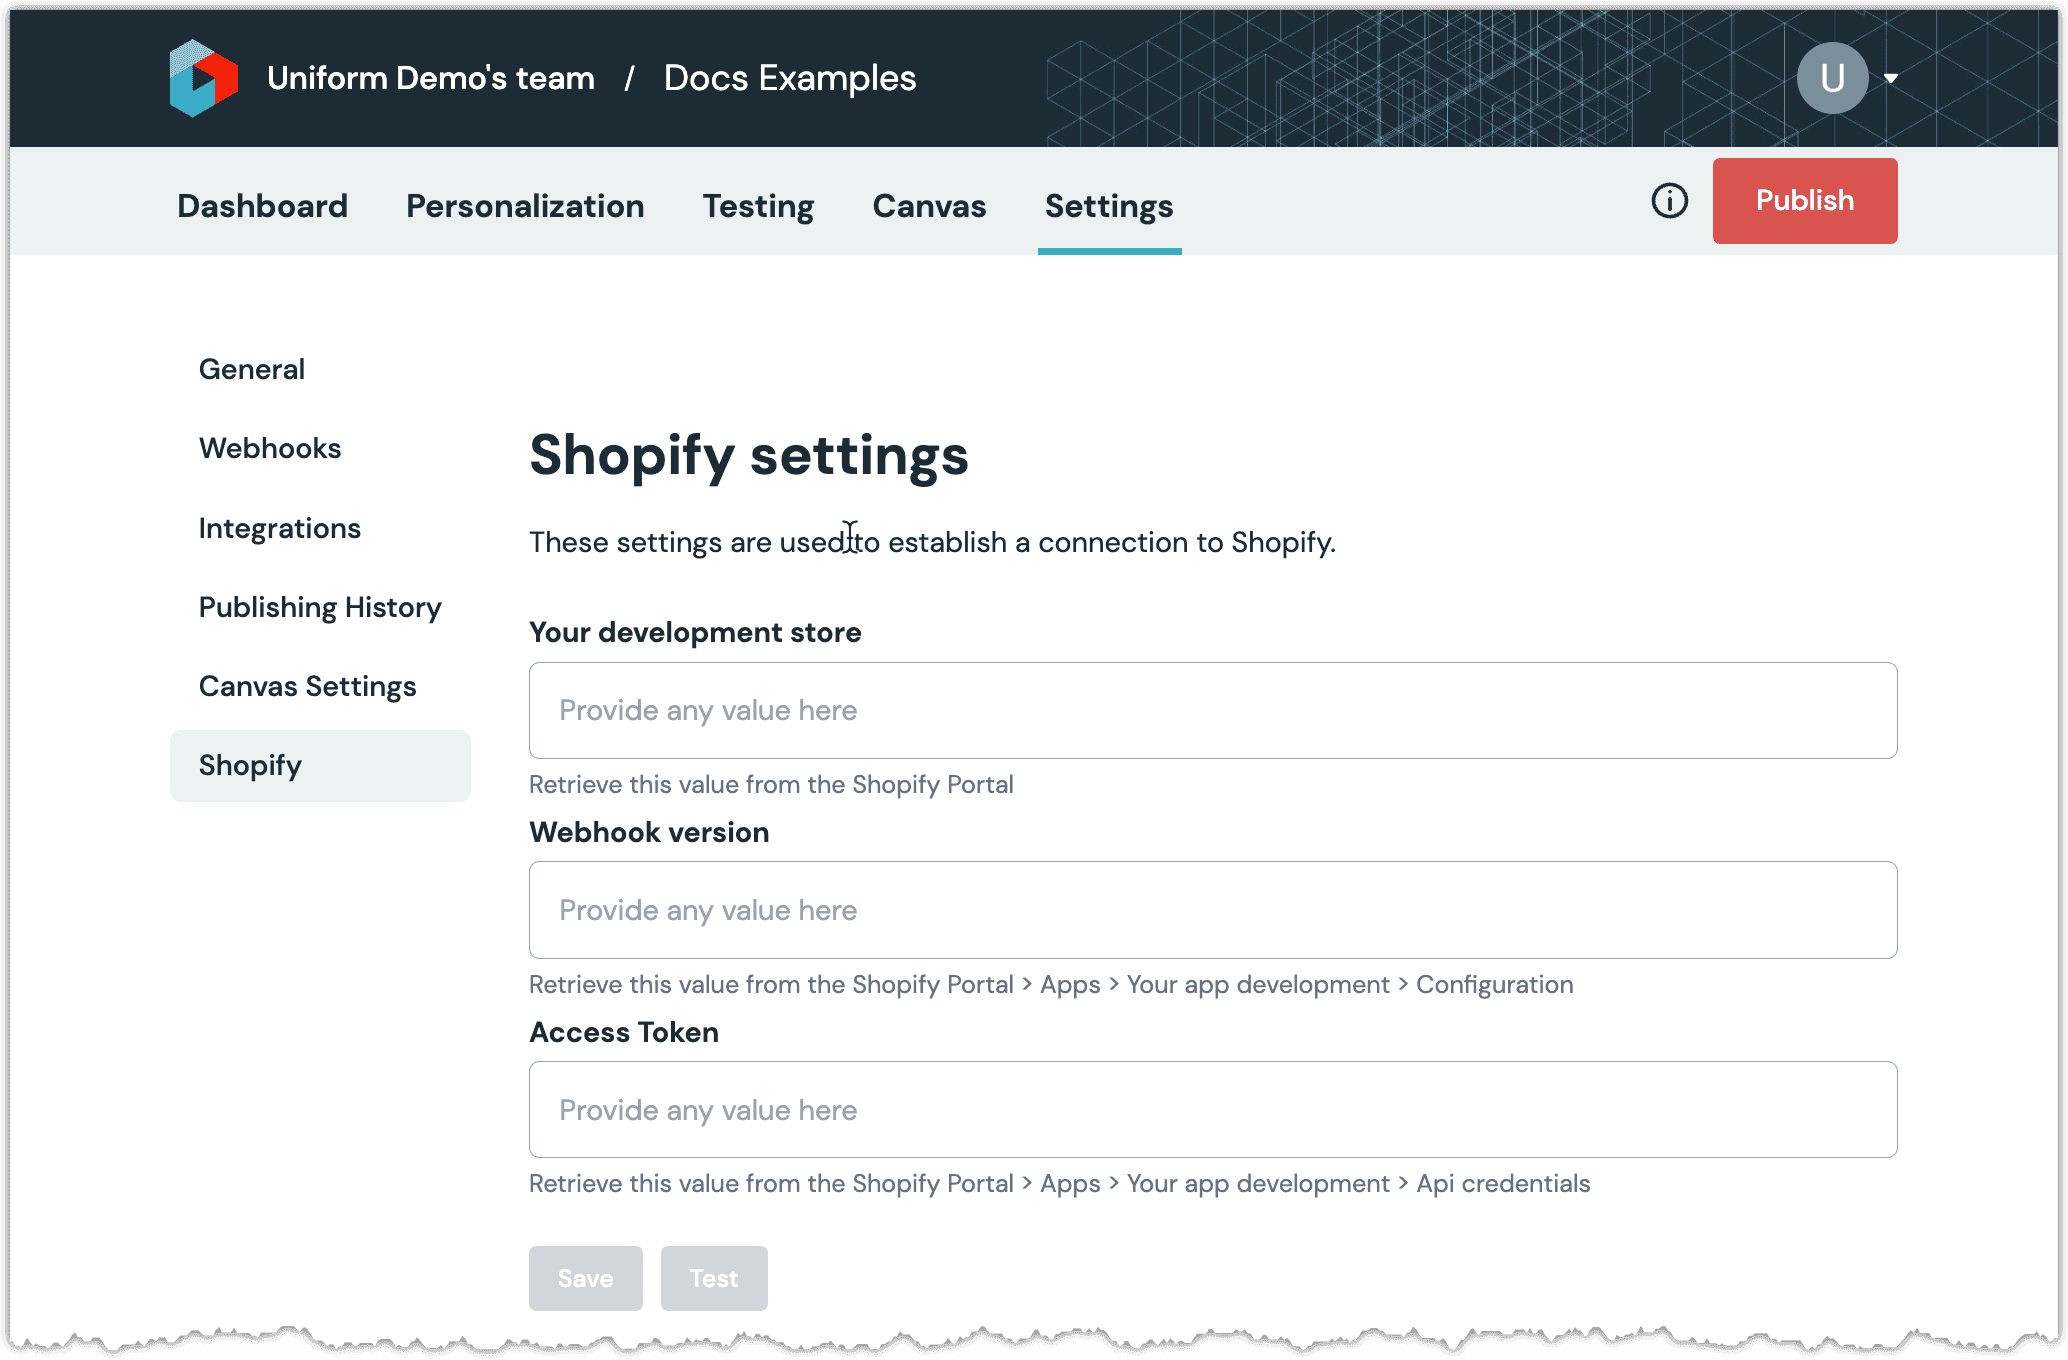The width and height of the screenshot is (2068, 1360).
Task: Click the hint ending in 'Configuration'
Action: click(x=1051, y=985)
